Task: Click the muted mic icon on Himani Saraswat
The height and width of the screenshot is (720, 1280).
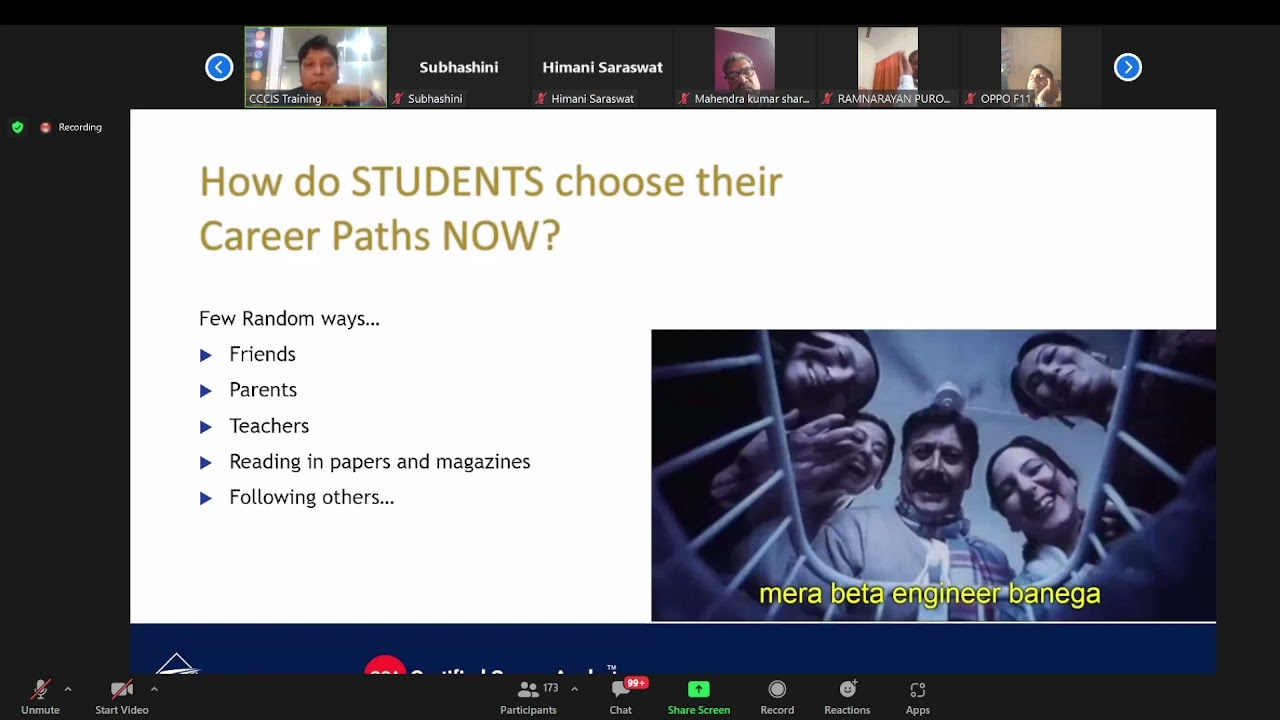Action: click(x=541, y=99)
